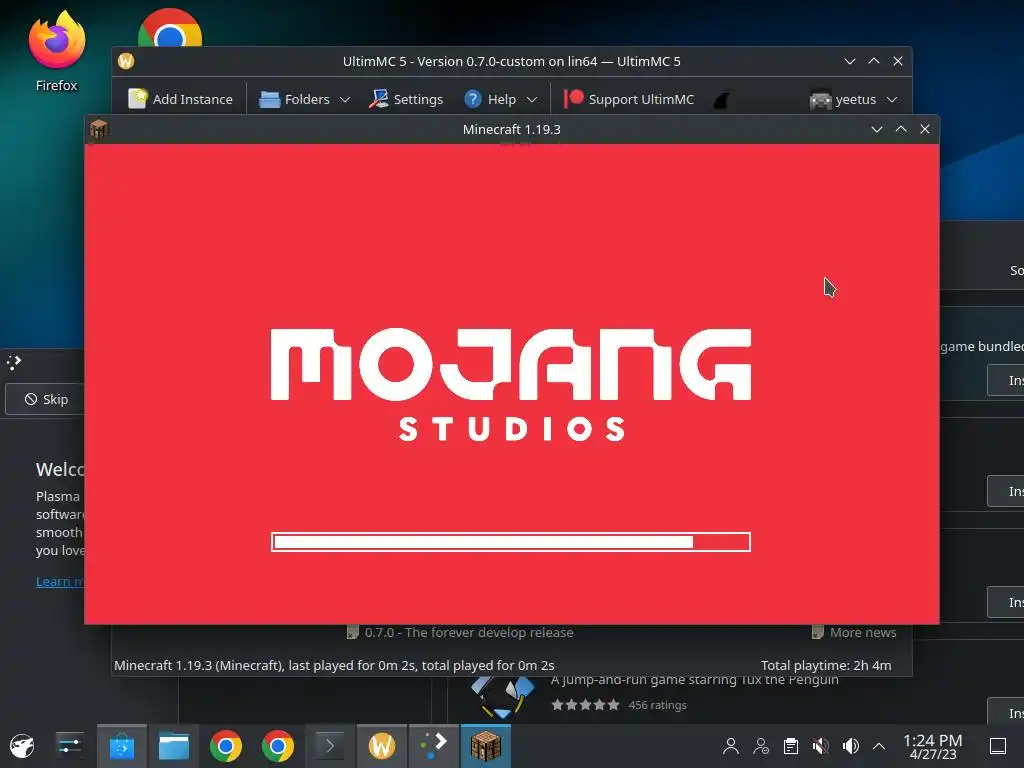Image resolution: width=1024 pixels, height=768 pixels.
Task: Switch to Plasma Welcome in taskbar
Action: click(434, 746)
